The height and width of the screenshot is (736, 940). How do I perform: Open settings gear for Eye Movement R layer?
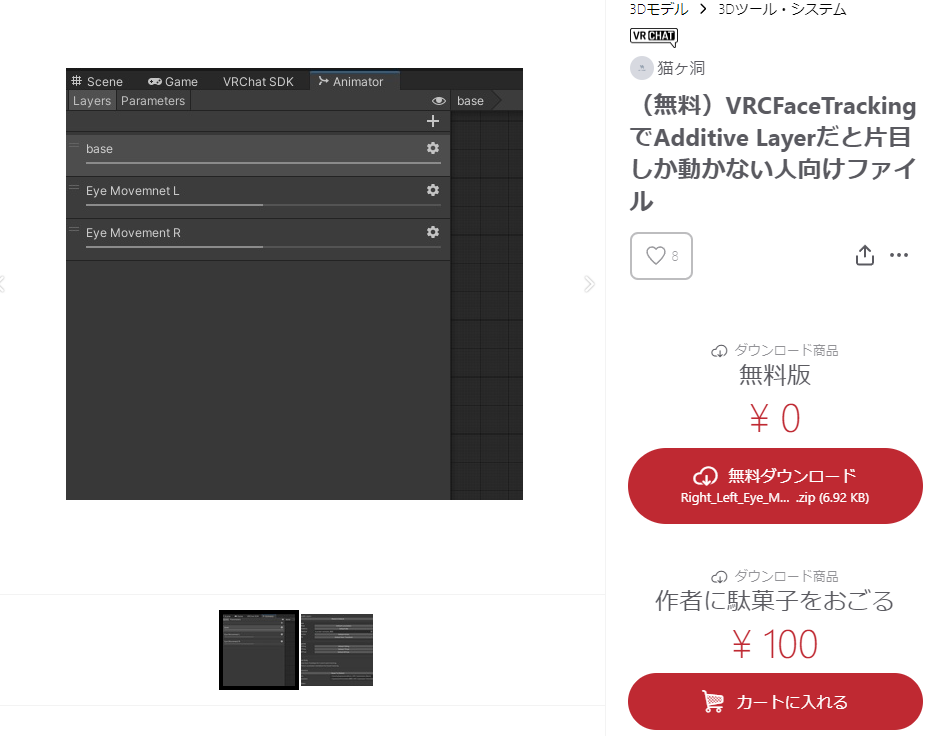(433, 232)
